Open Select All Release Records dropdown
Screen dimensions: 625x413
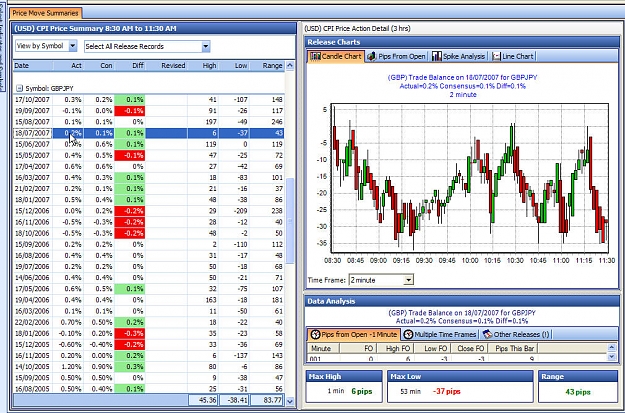pos(205,46)
